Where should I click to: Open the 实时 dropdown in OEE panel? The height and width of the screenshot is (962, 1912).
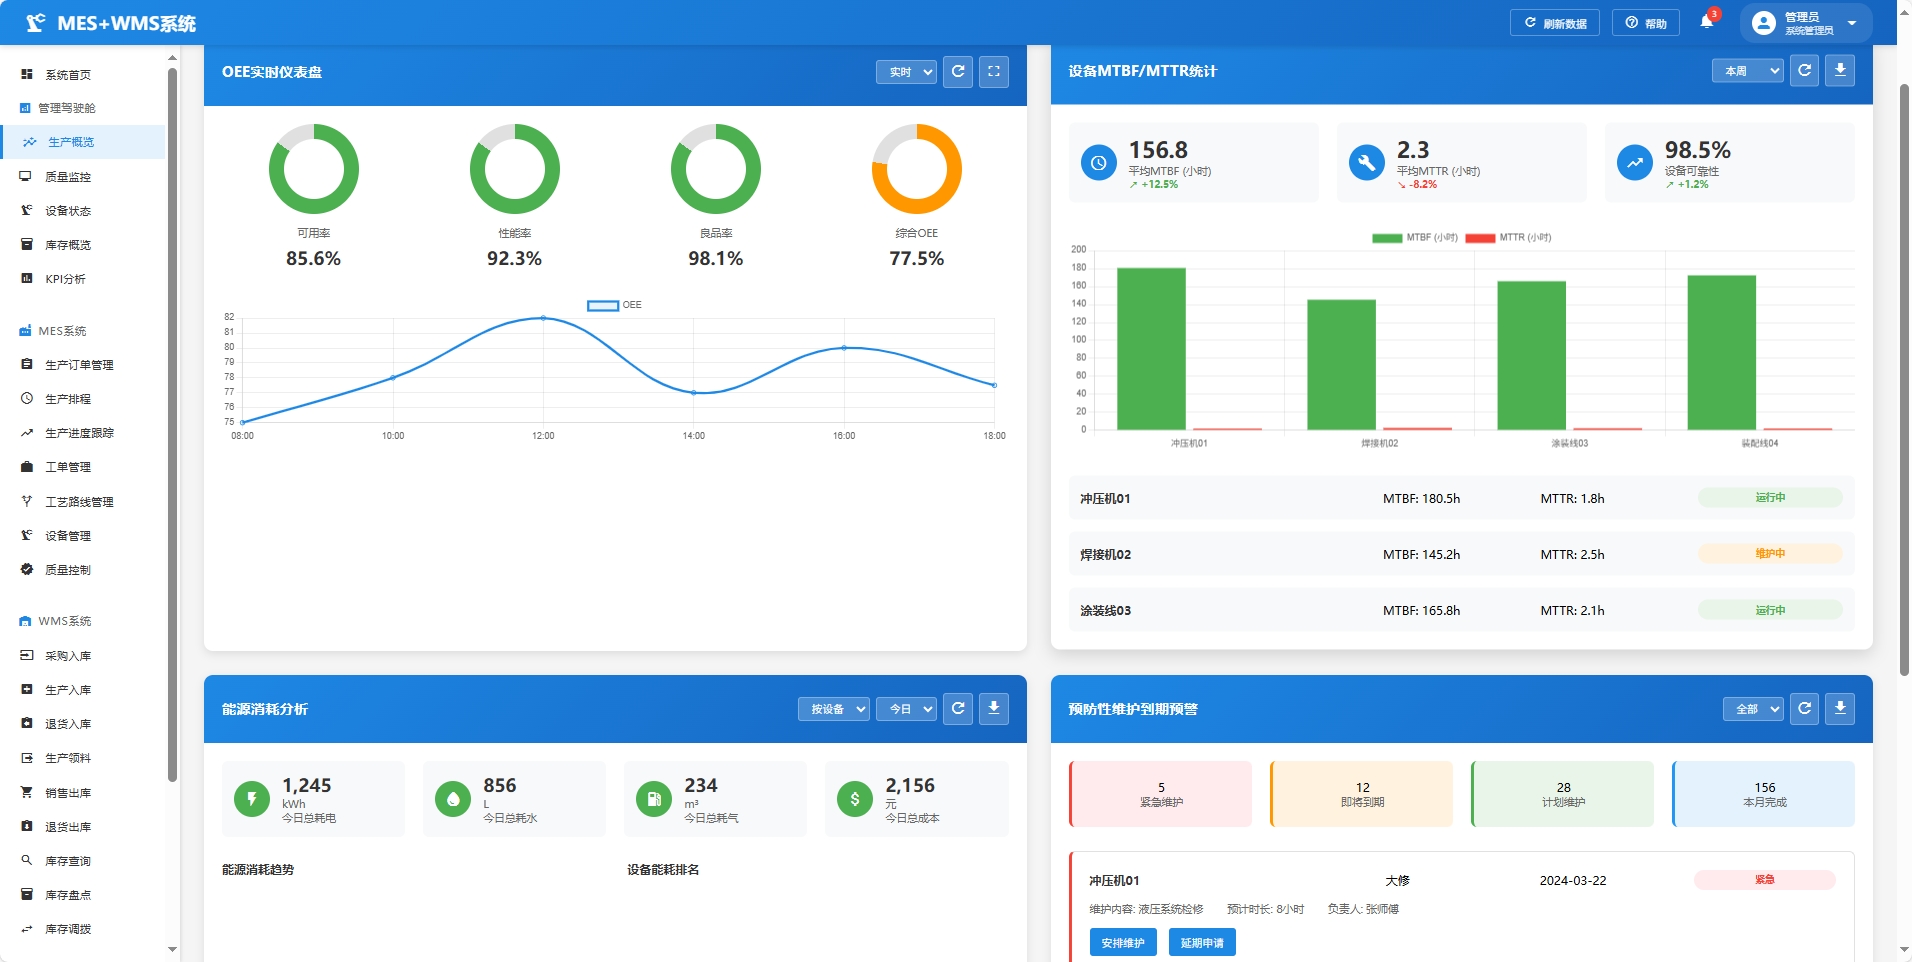pyautogui.click(x=906, y=72)
